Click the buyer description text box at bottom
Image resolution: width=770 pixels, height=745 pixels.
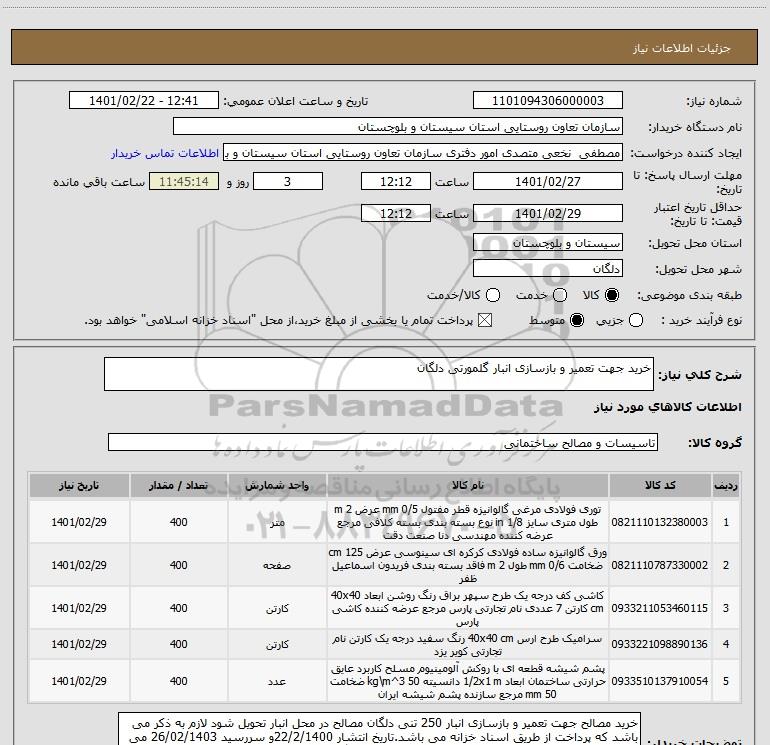point(380,729)
